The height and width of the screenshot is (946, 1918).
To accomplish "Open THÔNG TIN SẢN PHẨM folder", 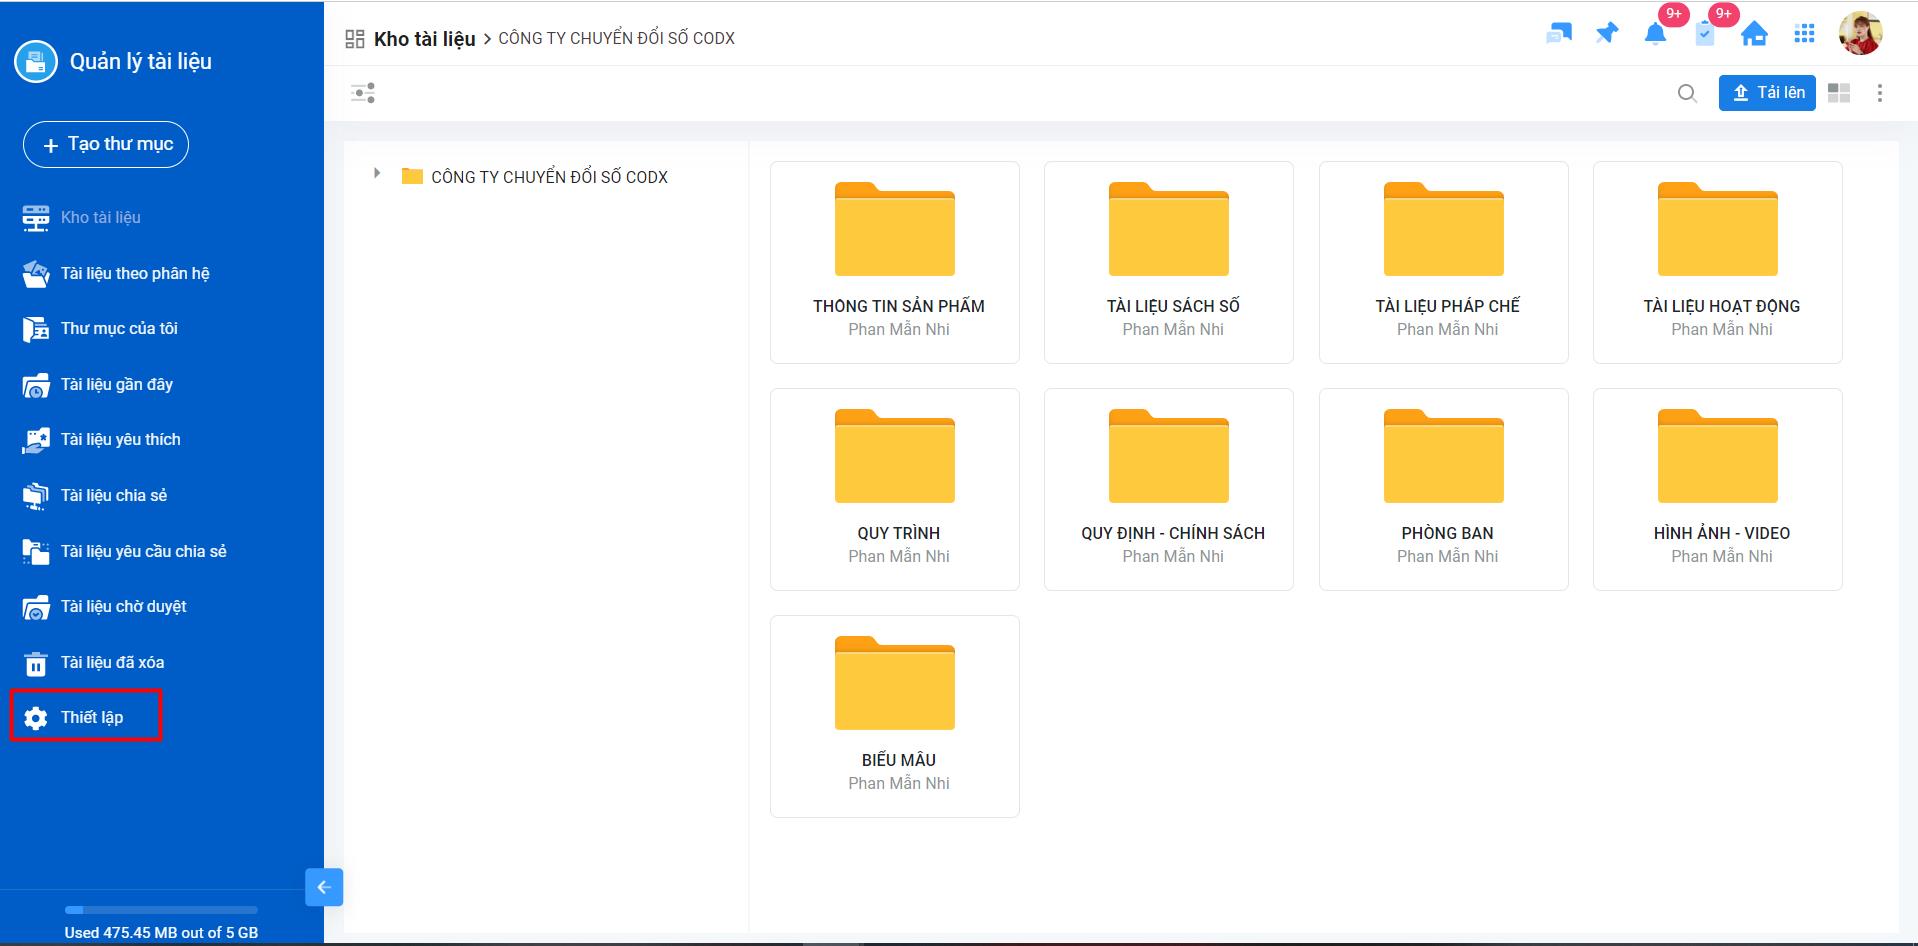I will (895, 262).
